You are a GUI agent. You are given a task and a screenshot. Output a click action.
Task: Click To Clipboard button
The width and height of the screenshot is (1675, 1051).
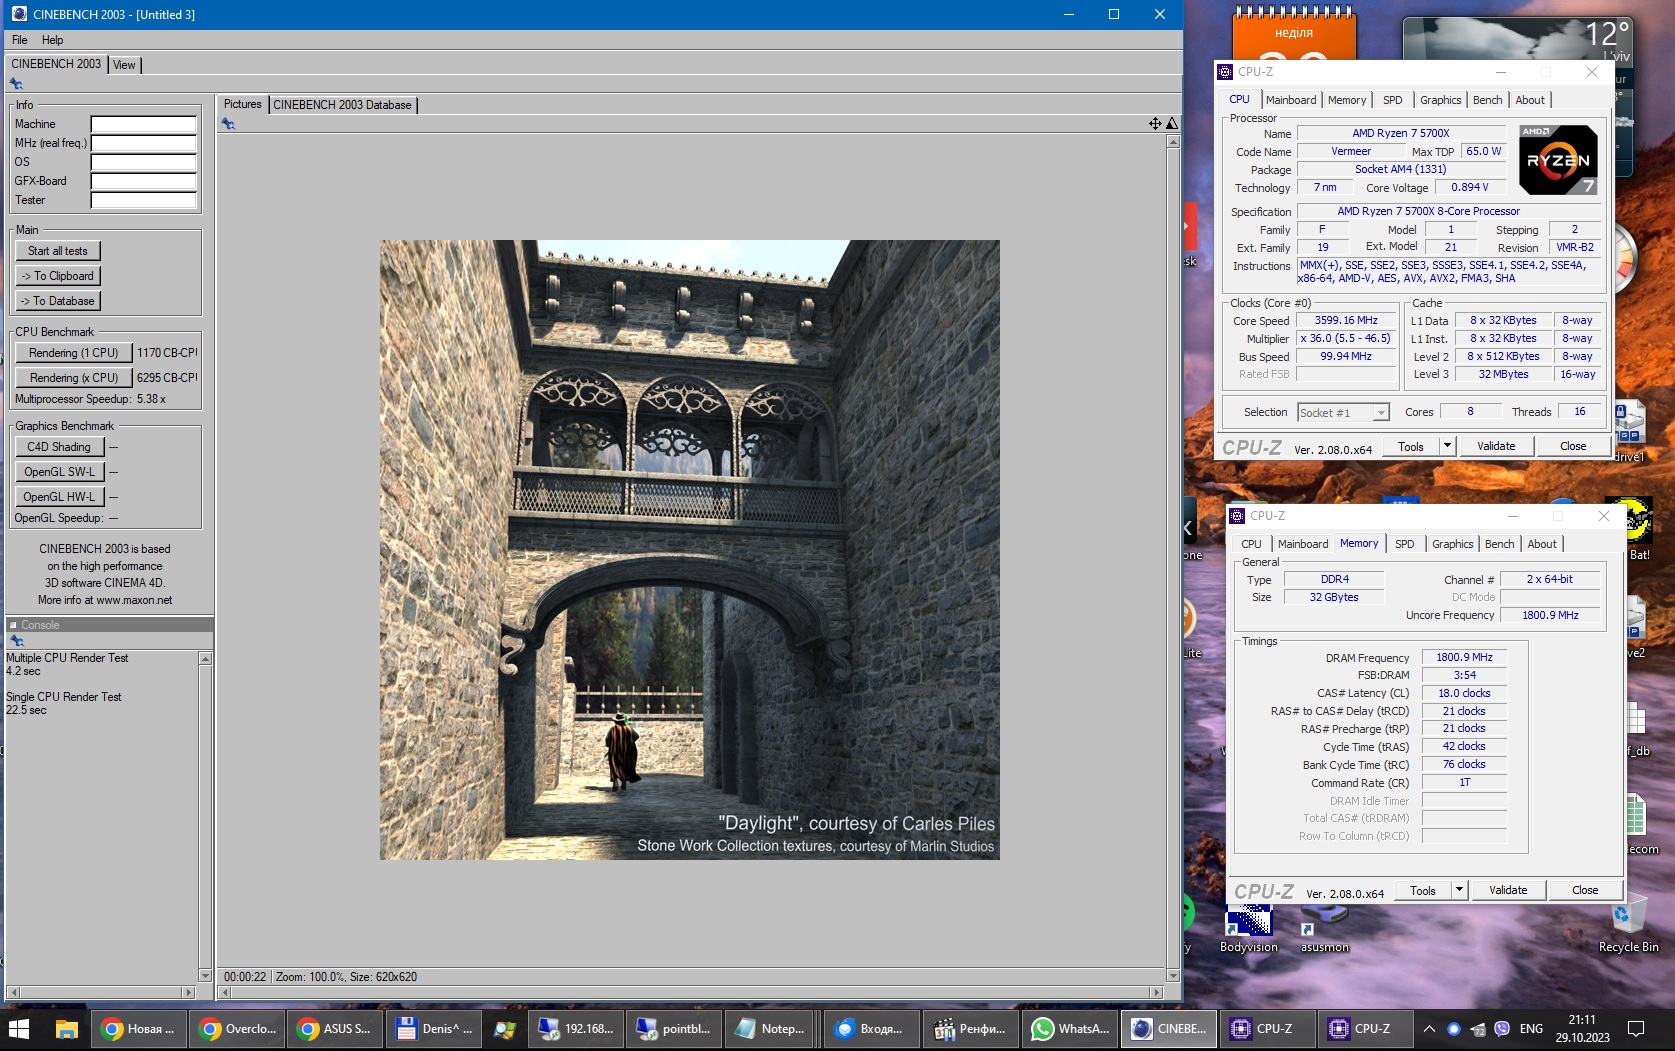(58, 276)
